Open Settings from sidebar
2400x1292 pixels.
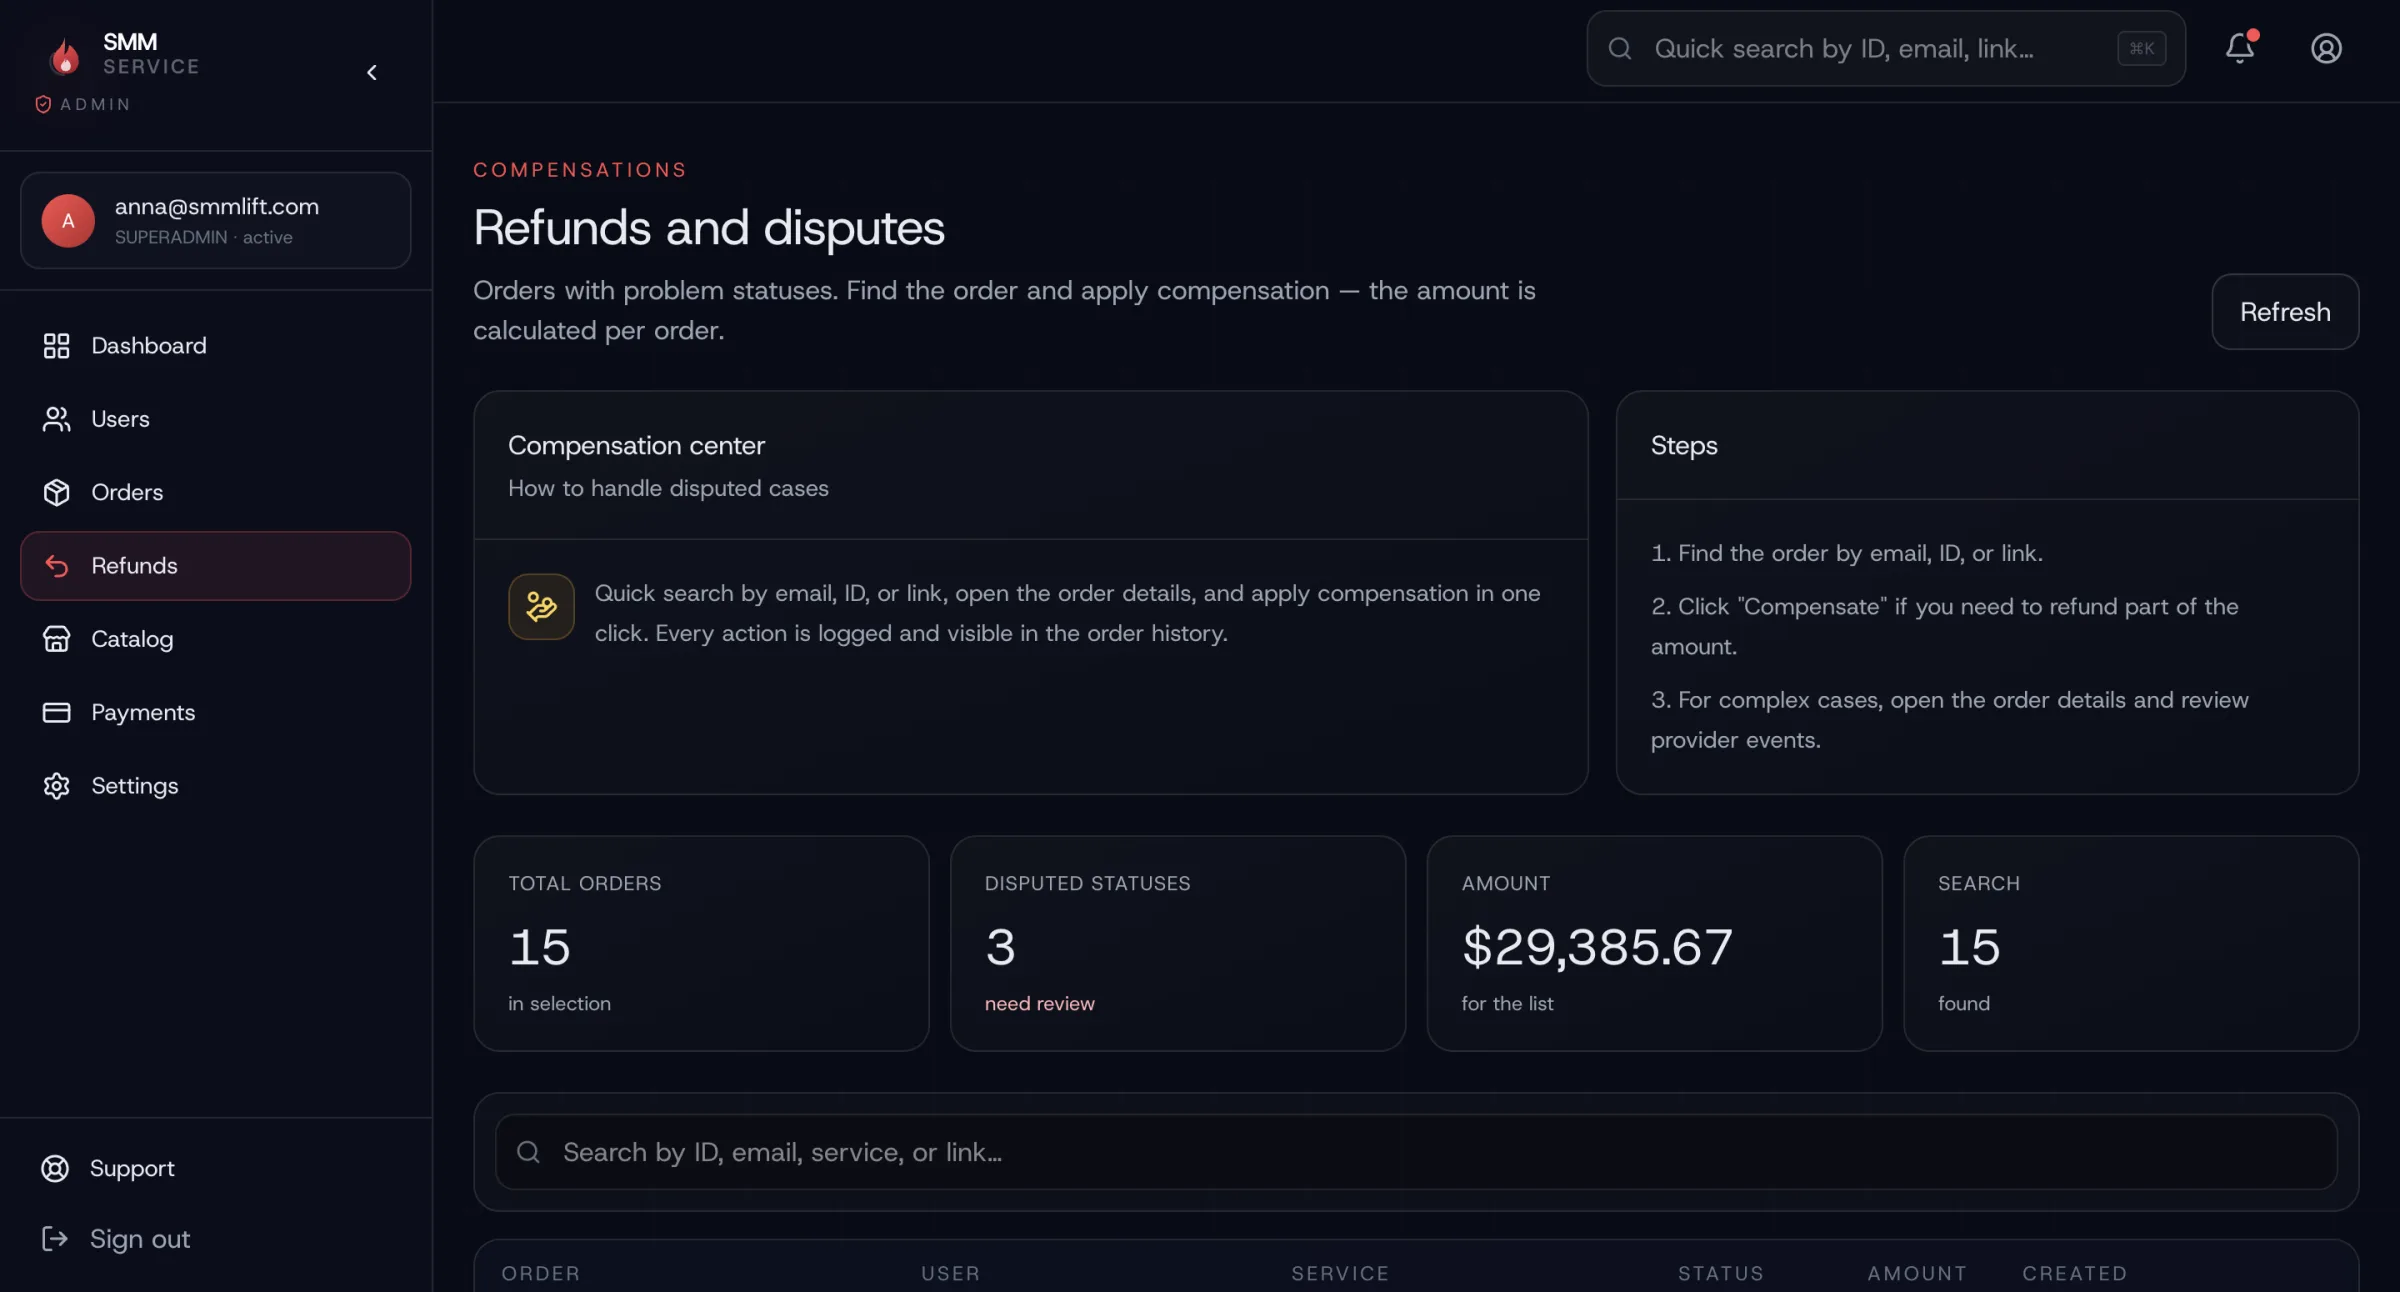(134, 786)
